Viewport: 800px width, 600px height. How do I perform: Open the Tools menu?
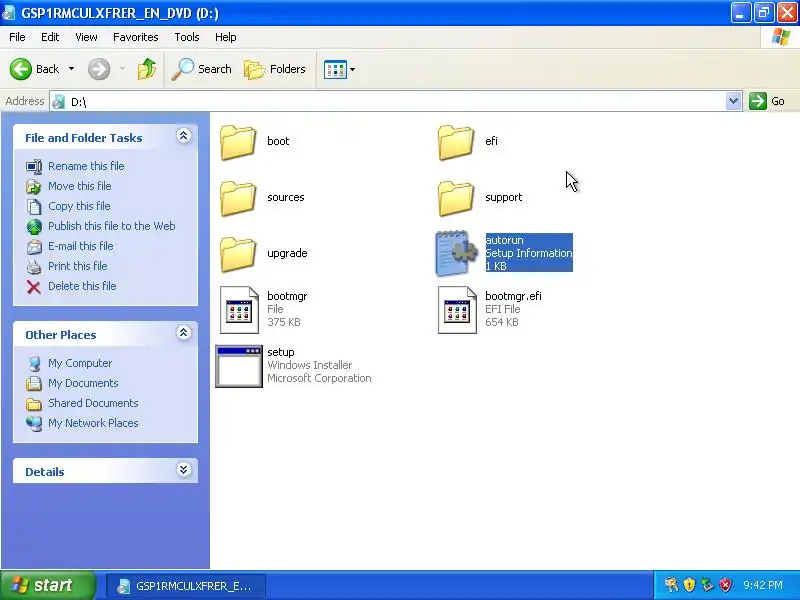(x=187, y=37)
